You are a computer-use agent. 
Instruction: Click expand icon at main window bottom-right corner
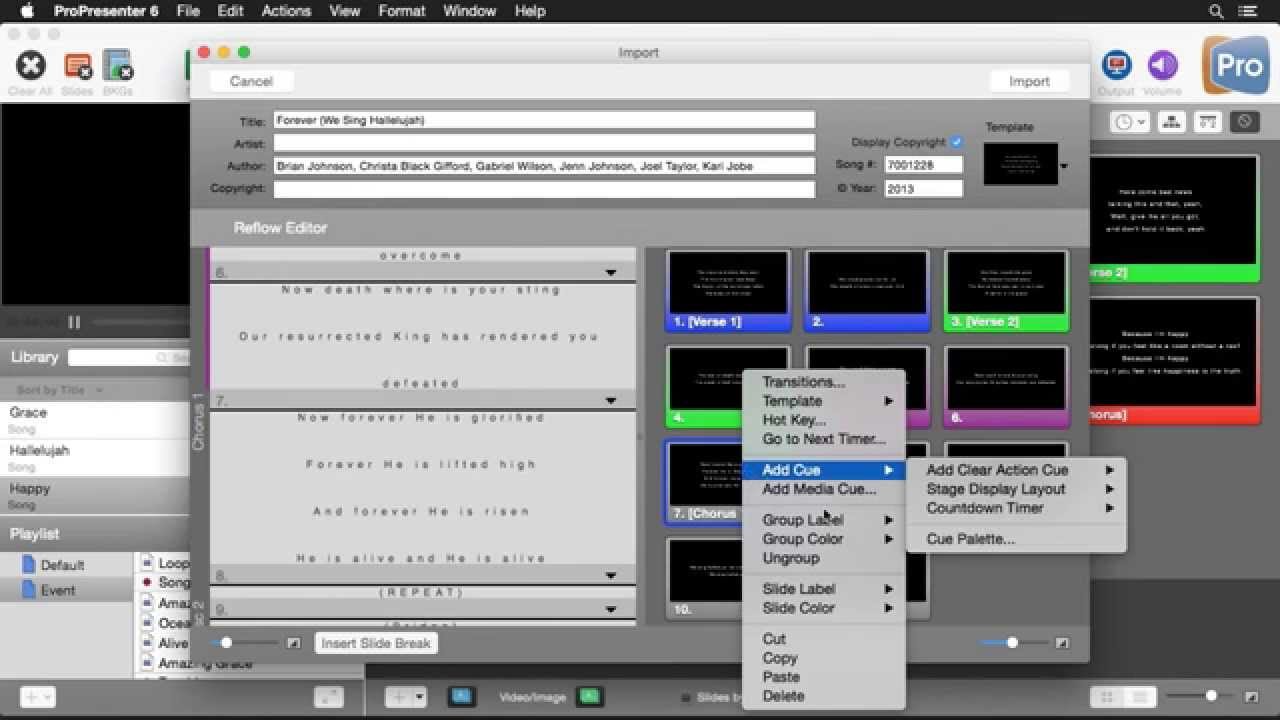tap(1251, 696)
